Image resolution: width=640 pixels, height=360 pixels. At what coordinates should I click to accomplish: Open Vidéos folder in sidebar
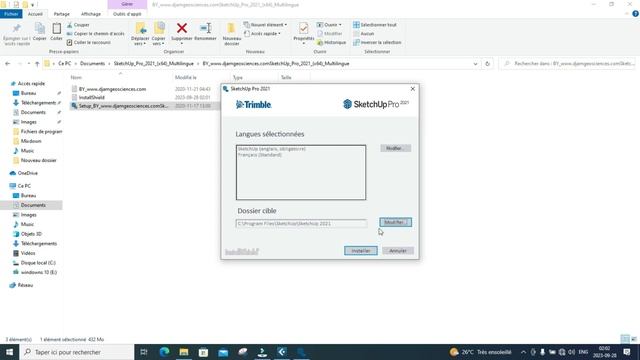28,253
